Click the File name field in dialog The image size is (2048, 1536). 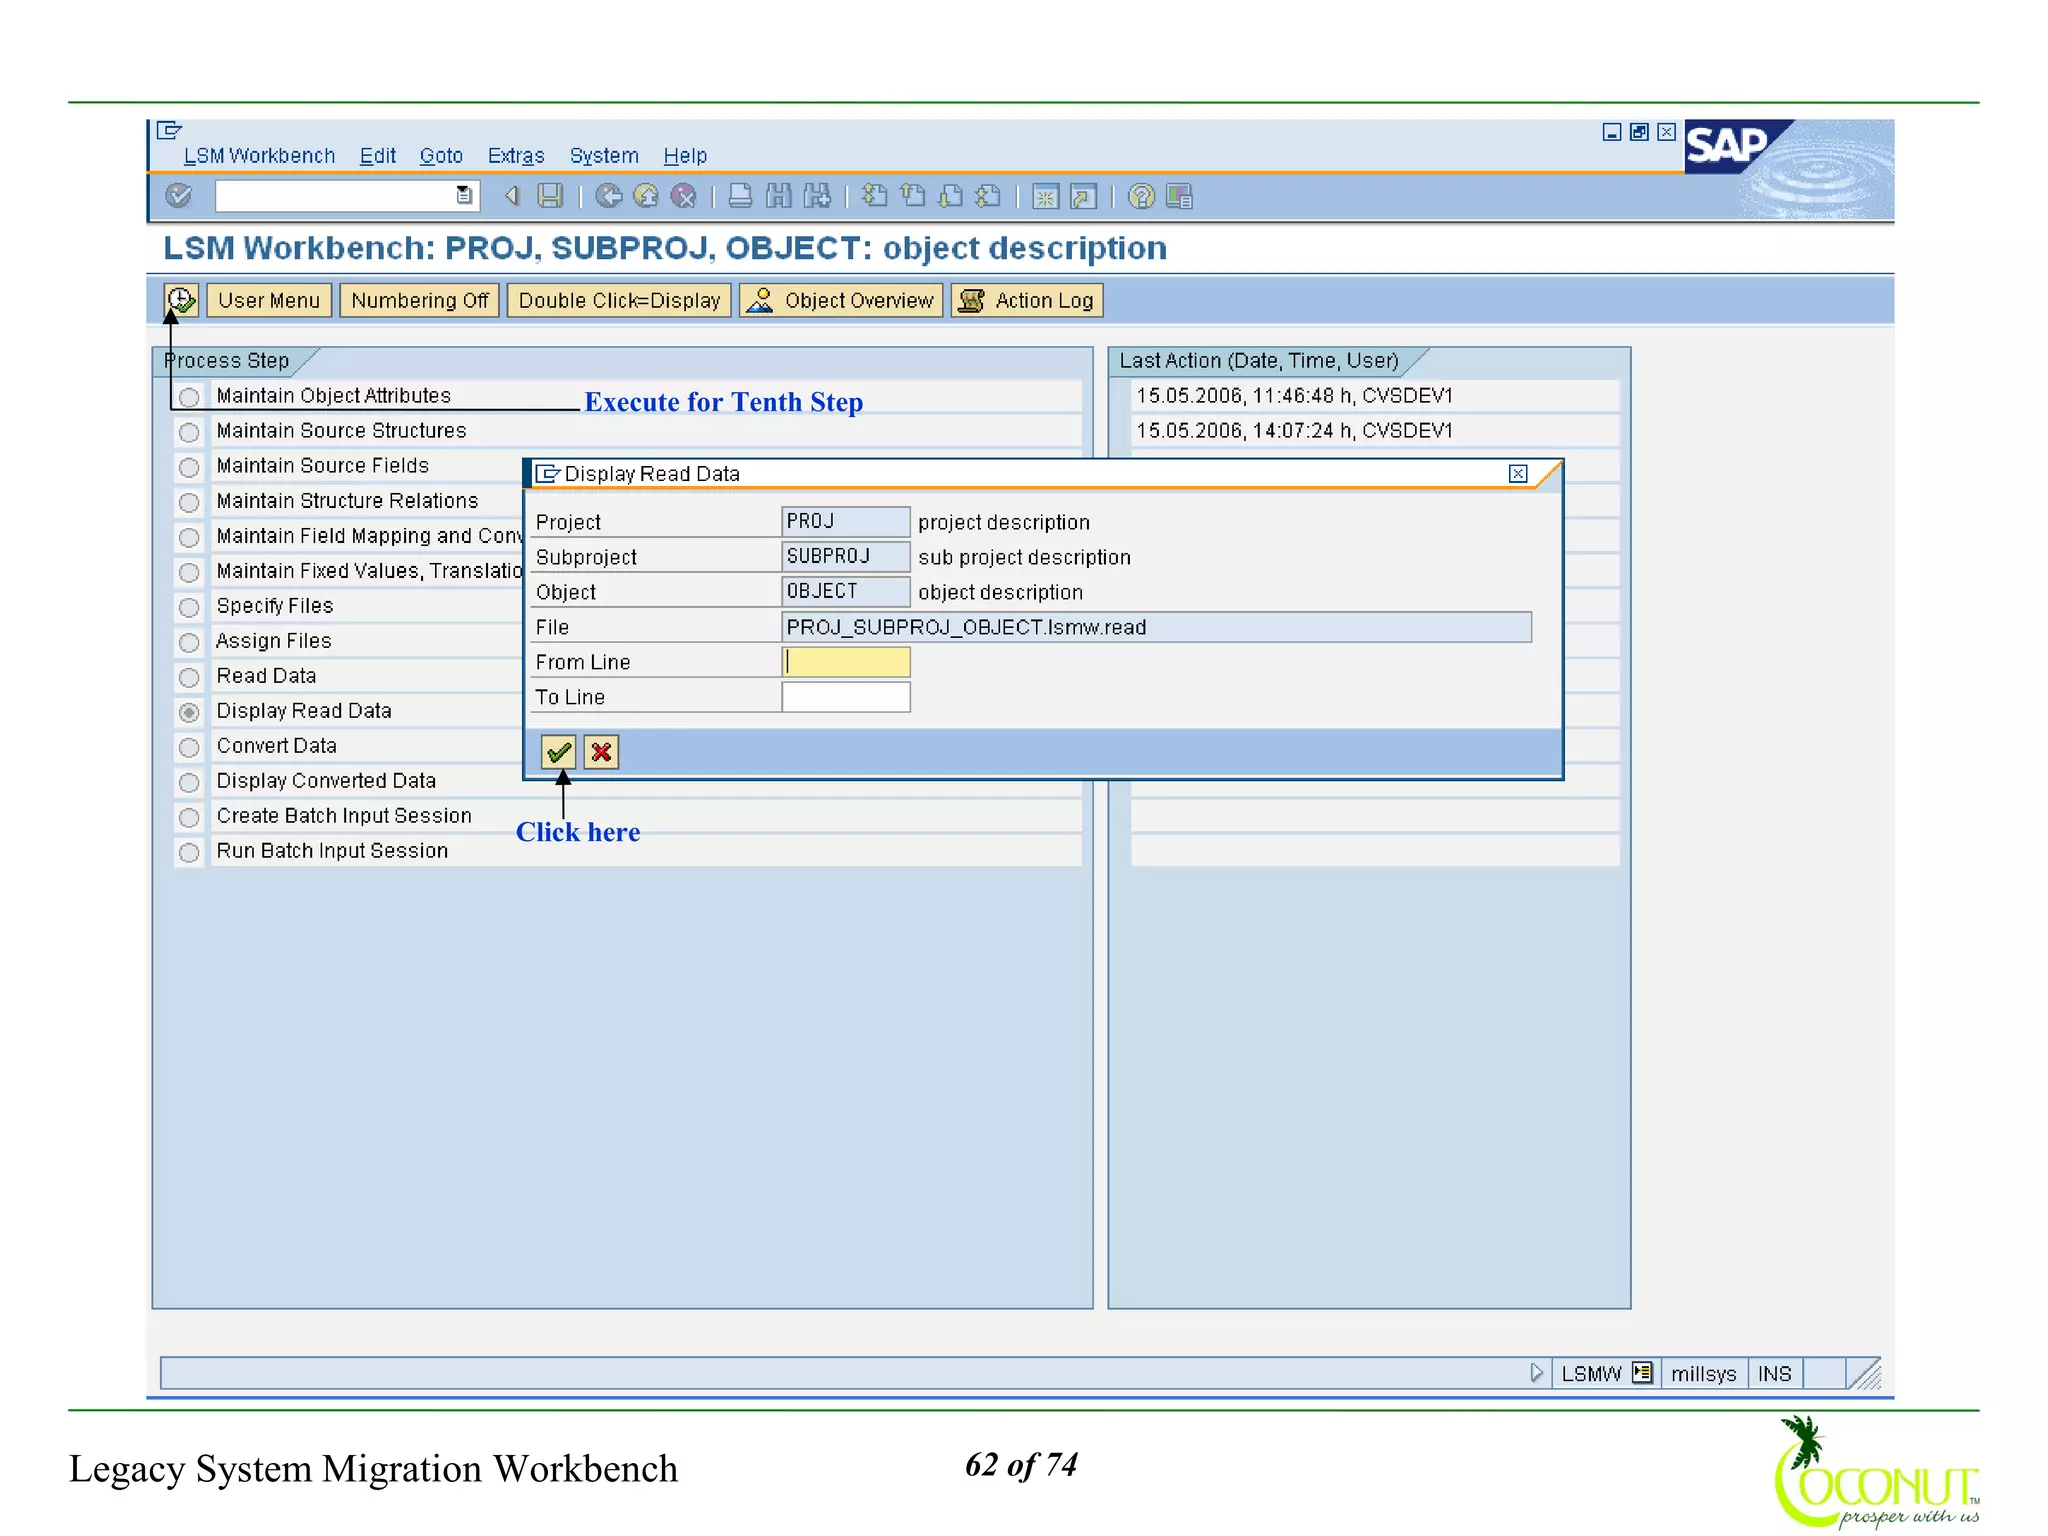(1156, 627)
